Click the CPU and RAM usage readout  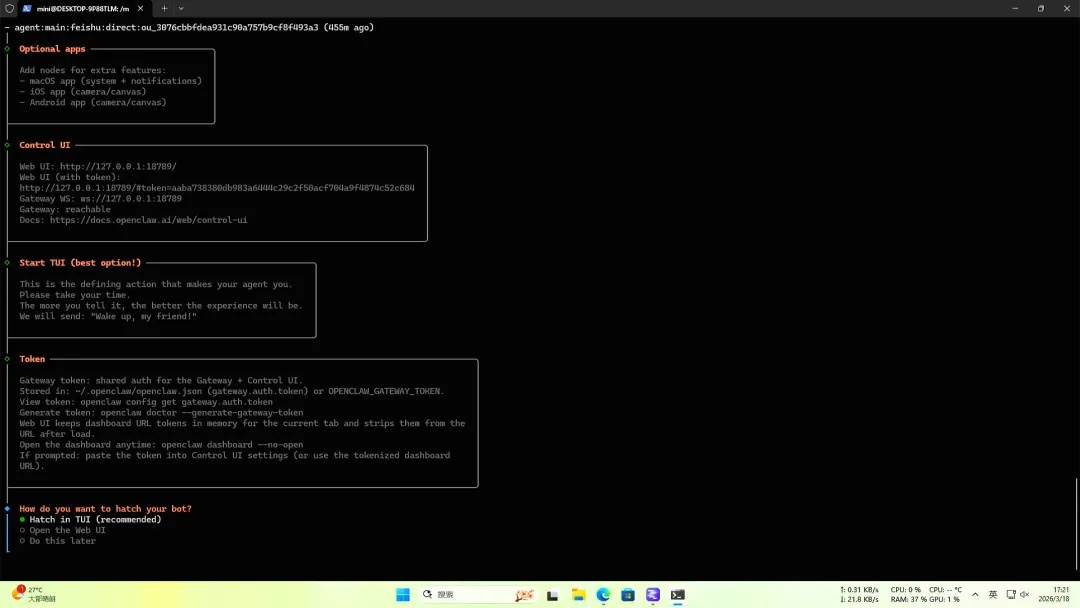click(x=926, y=594)
